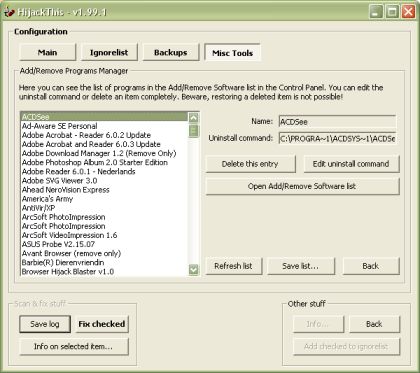Select ACDSee in the program list
Image resolution: width=420 pixels, height=373 pixels.
tap(104, 117)
